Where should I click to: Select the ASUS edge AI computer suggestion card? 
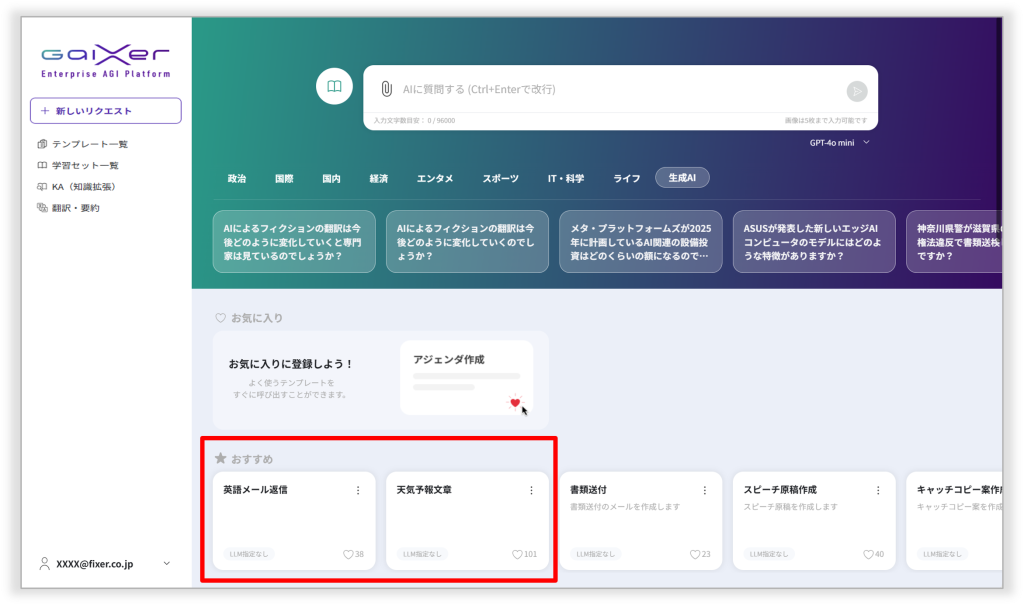(813, 241)
